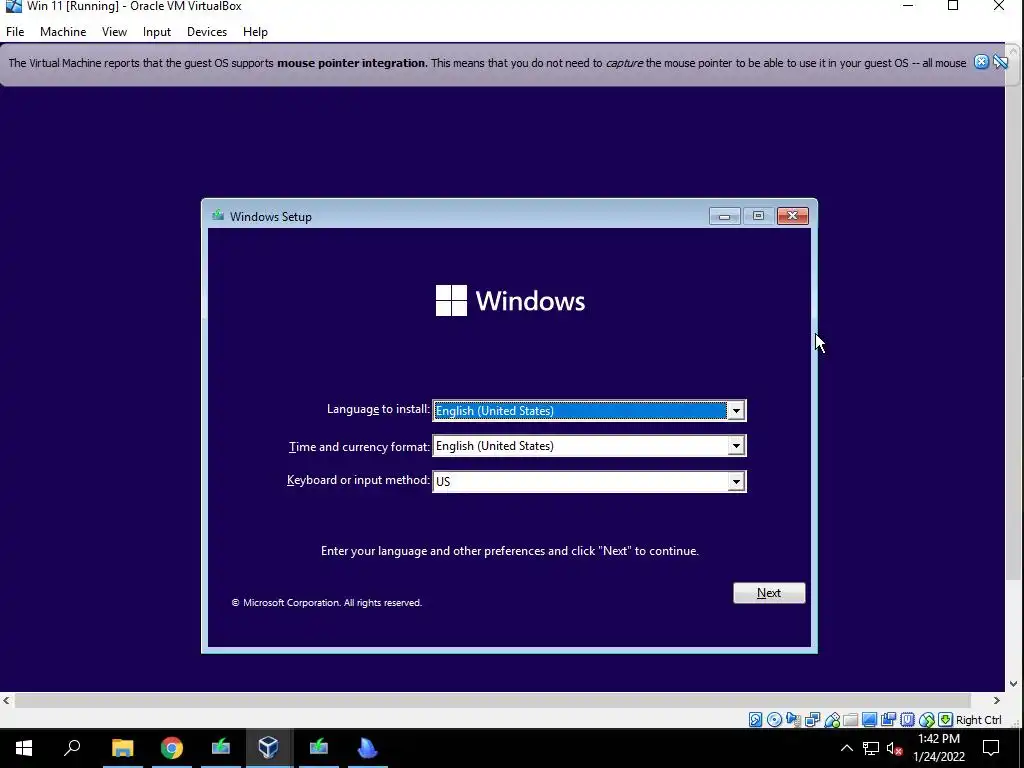The height and width of the screenshot is (768, 1024).
Task: Click the network adapters indicator icon
Action: point(812,720)
